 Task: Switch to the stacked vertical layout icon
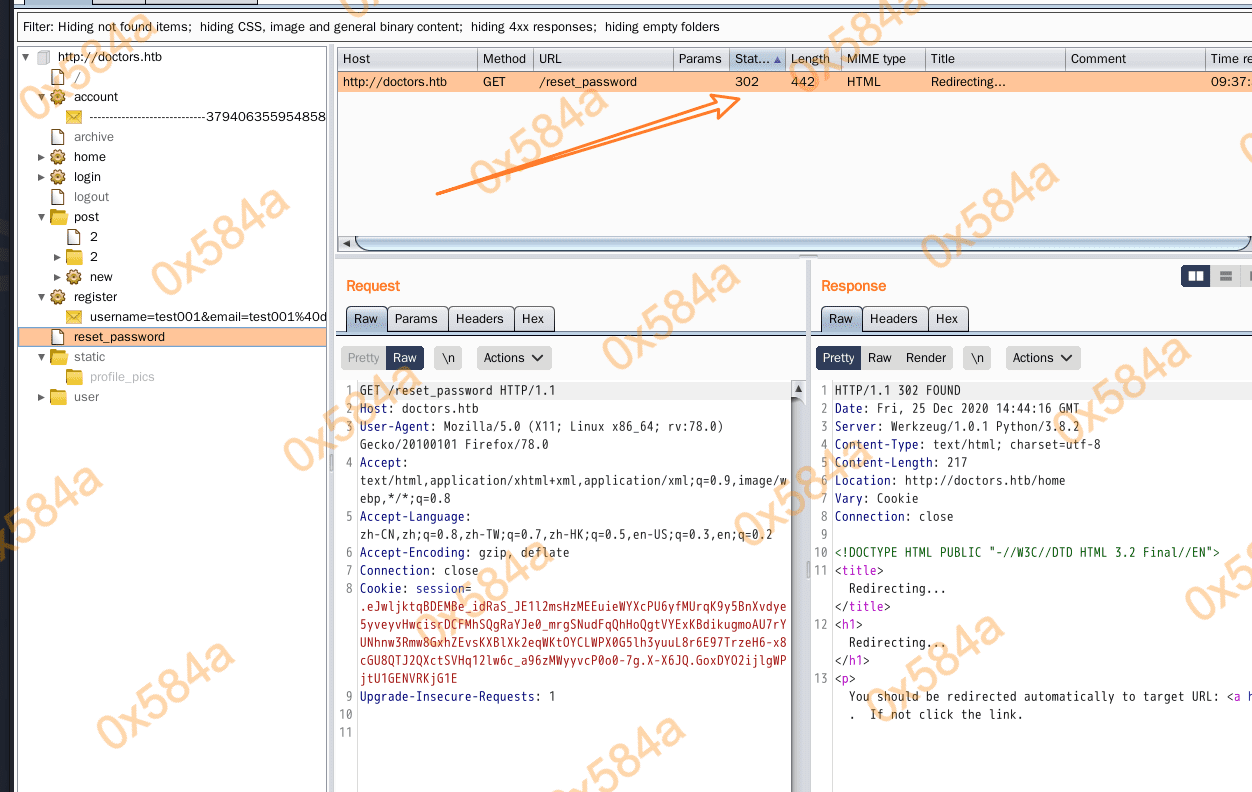click(x=1224, y=276)
